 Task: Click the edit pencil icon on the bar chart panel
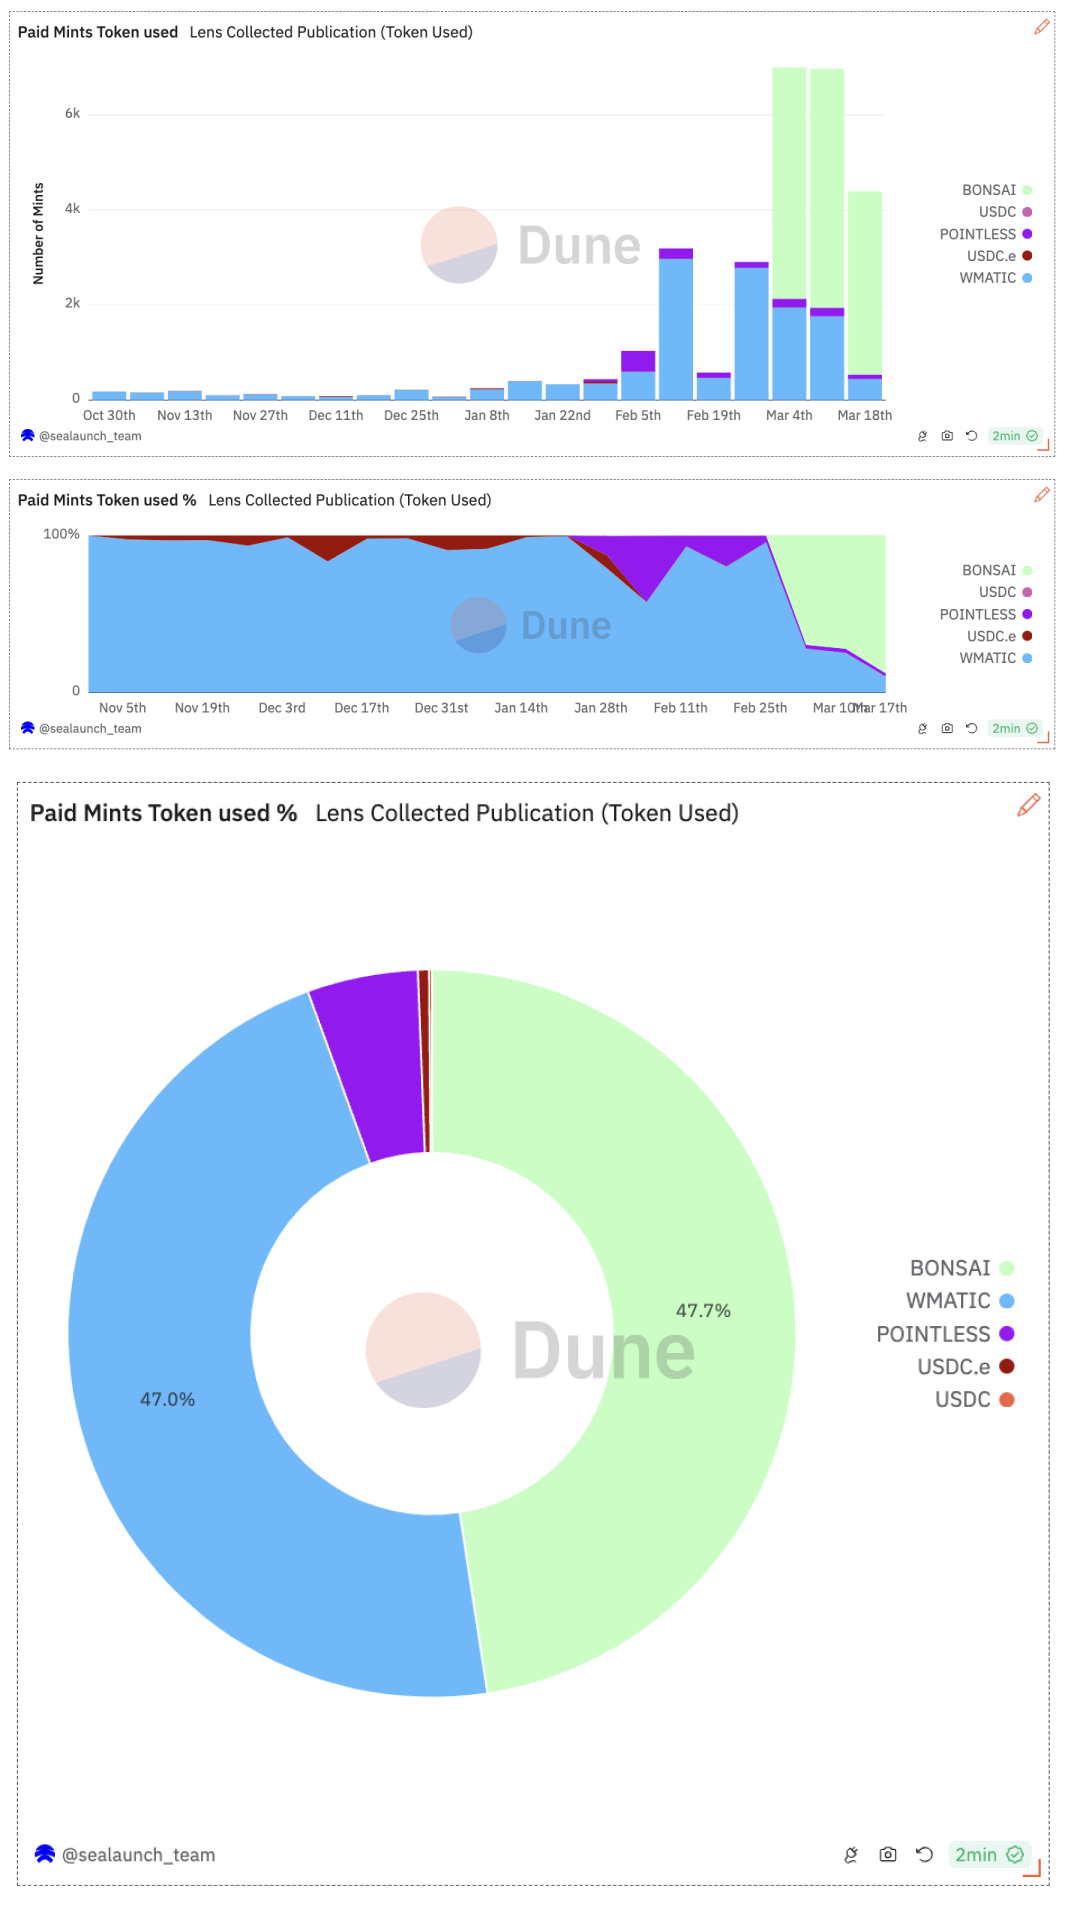pyautogui.click(x=1041, y=27)
